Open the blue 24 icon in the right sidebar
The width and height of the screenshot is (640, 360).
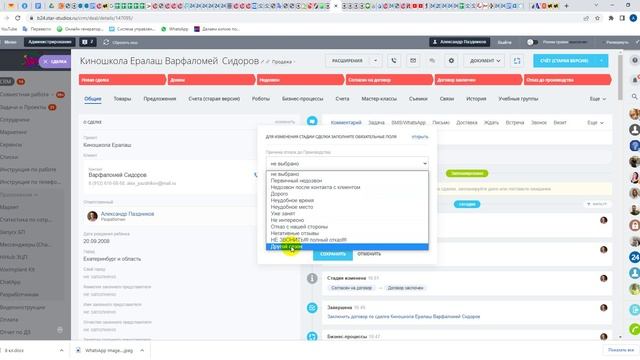[x=635, y=257]
